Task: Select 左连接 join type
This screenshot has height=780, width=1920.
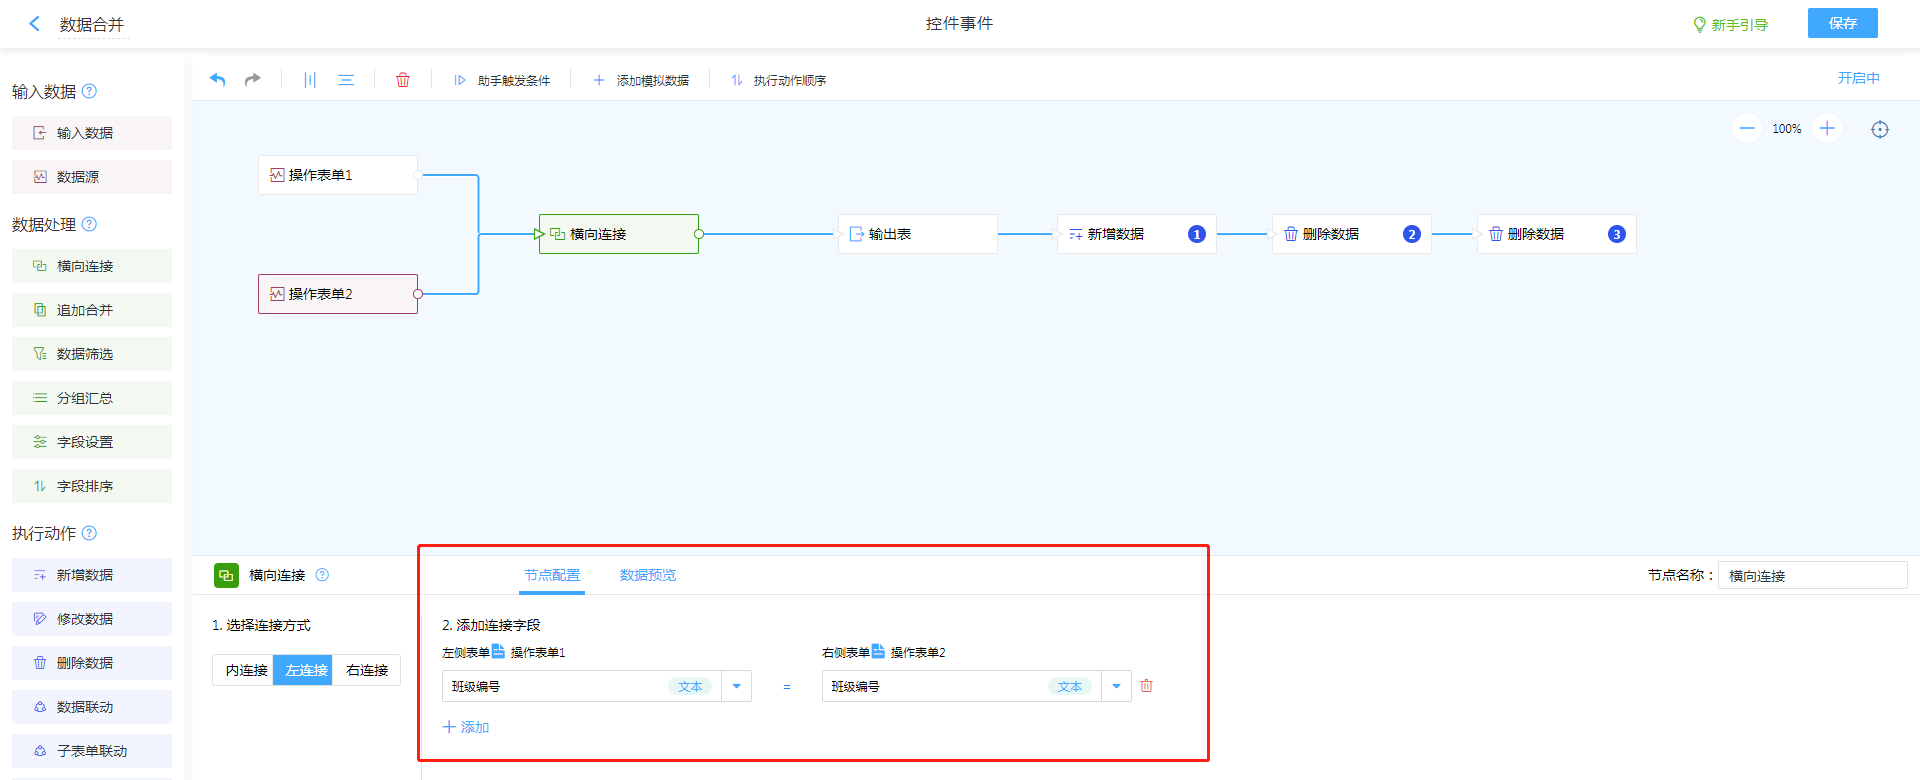Action: click(306, 670)
